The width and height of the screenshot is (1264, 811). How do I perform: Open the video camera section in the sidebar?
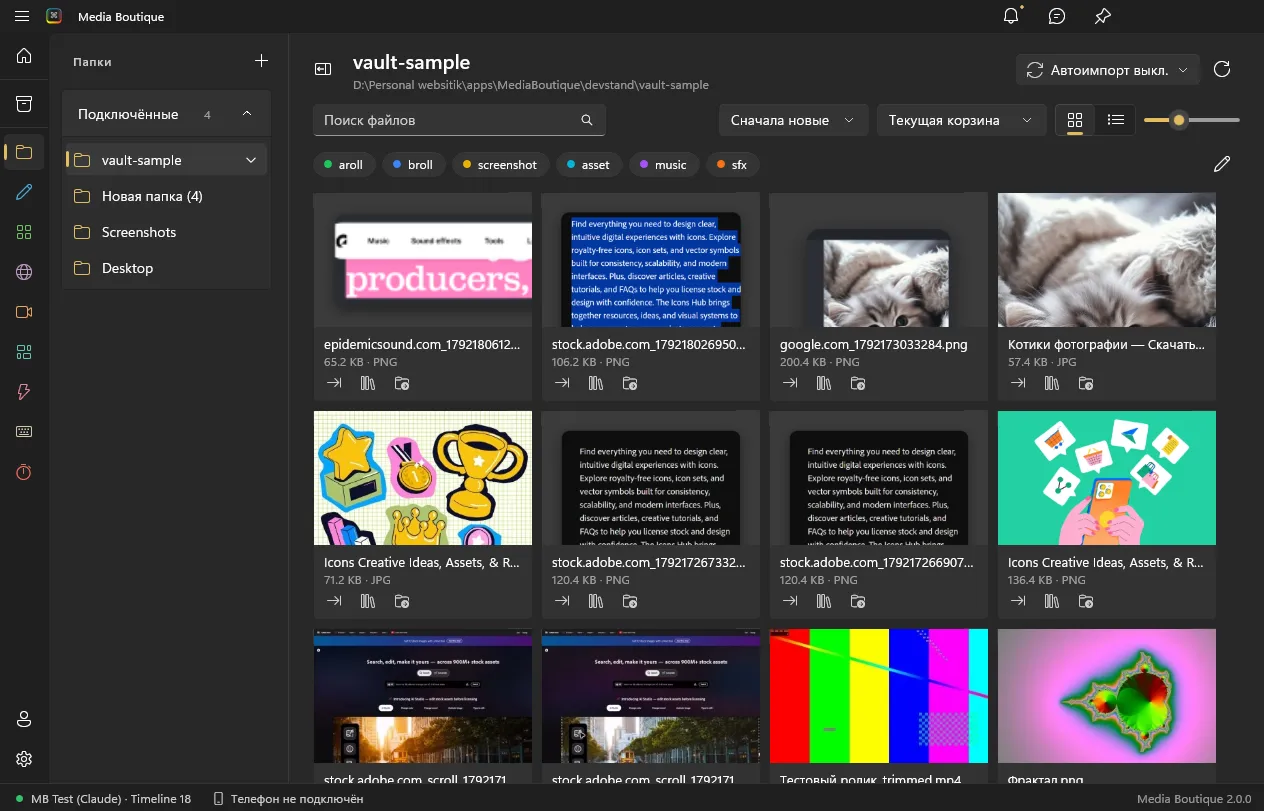tap(24, 312)
